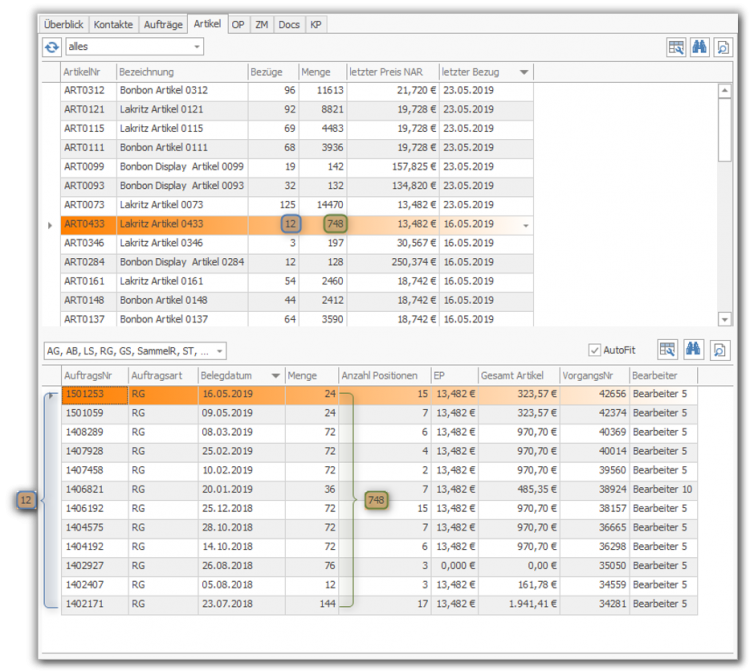Screen dimensions: 750x672
Task: Select order 1402407
Action: (x=379, y=585)
